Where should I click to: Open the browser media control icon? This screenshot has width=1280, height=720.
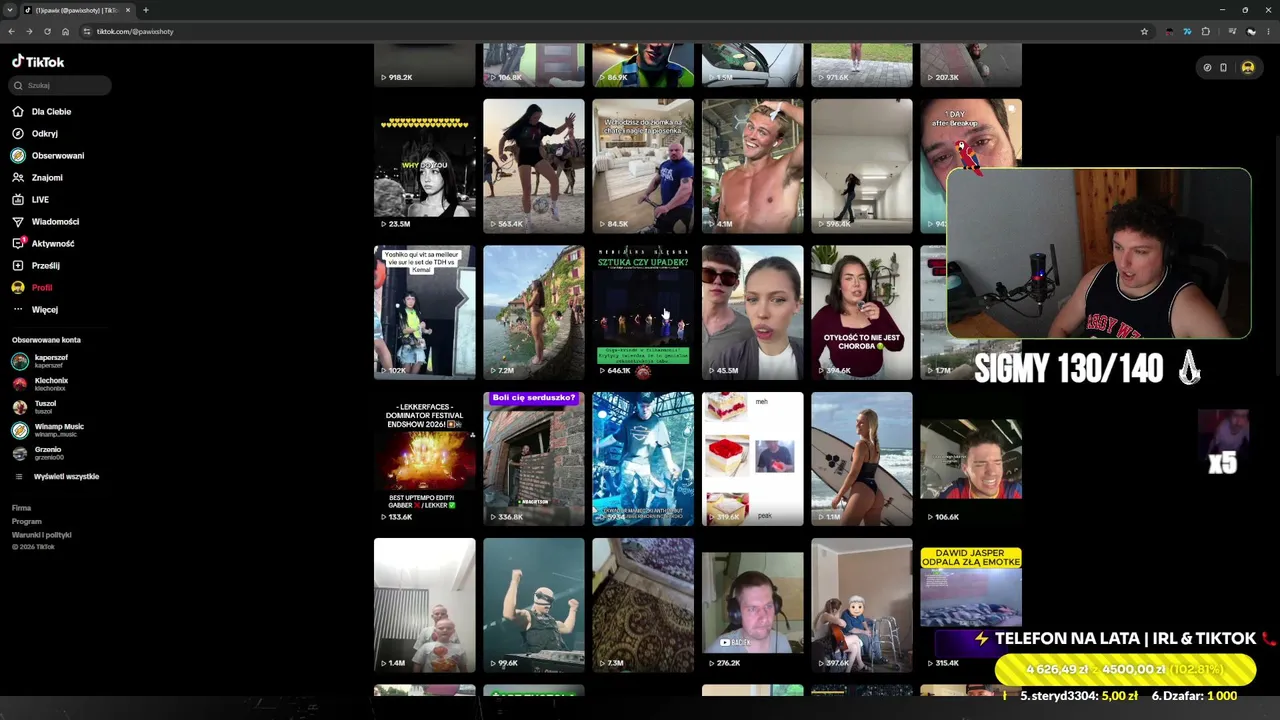tap(1232, 31)
